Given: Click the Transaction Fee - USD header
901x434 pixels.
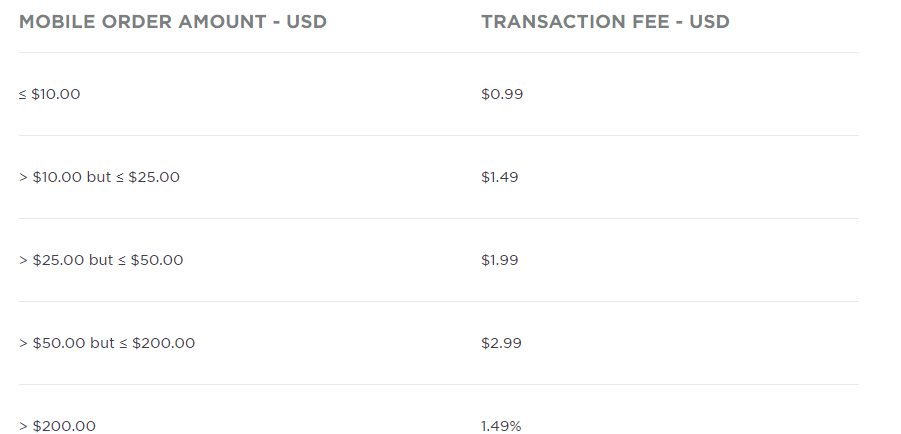Looking at the screenshot, I should [605, 21].
